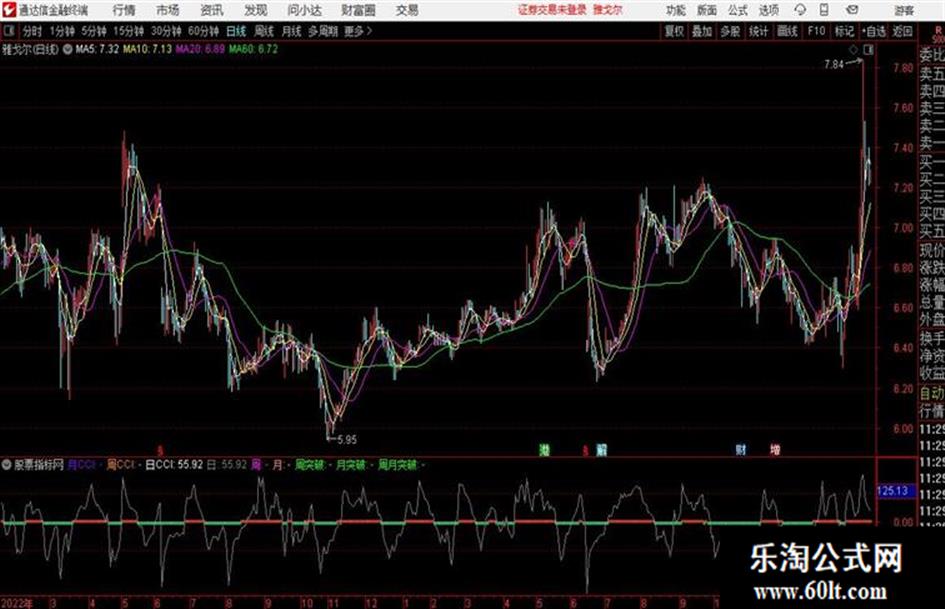Click the 画线 drawing toolbar button
This screenshot has height=609, width=945.
pyautogui.click(x=787, y=31)
